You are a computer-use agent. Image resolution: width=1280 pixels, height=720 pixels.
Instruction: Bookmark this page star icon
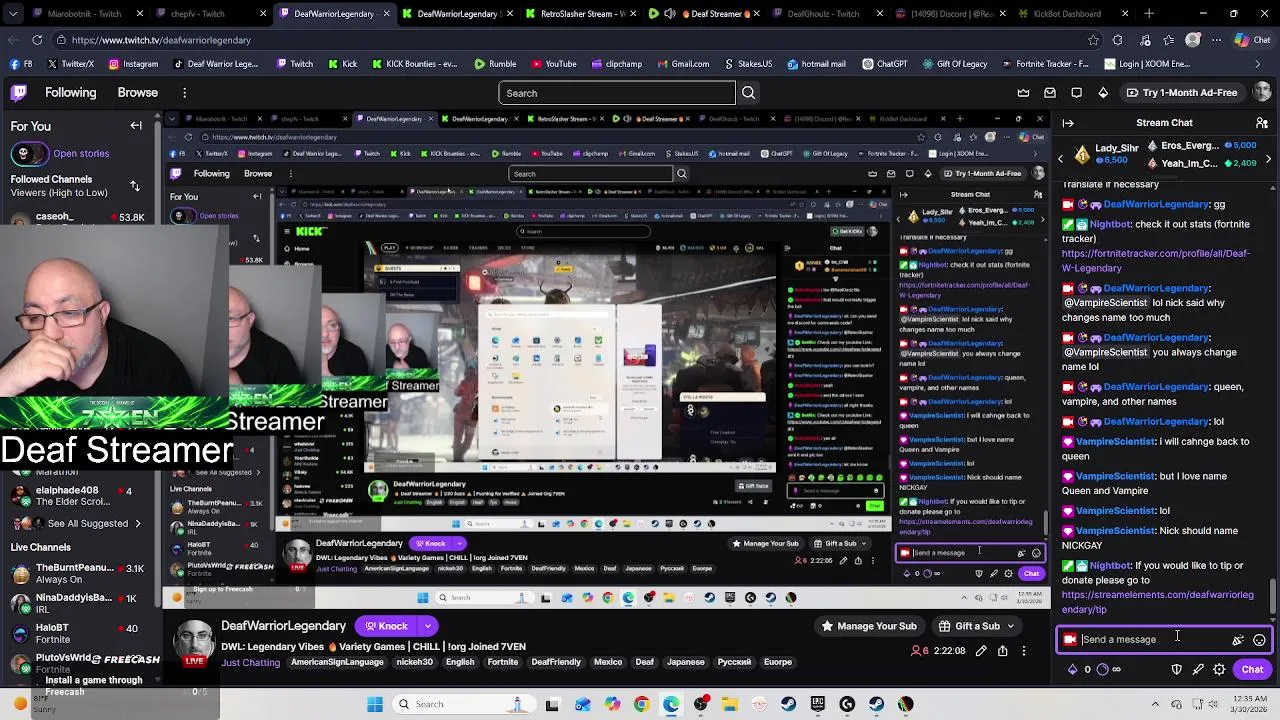(1093, 40)
